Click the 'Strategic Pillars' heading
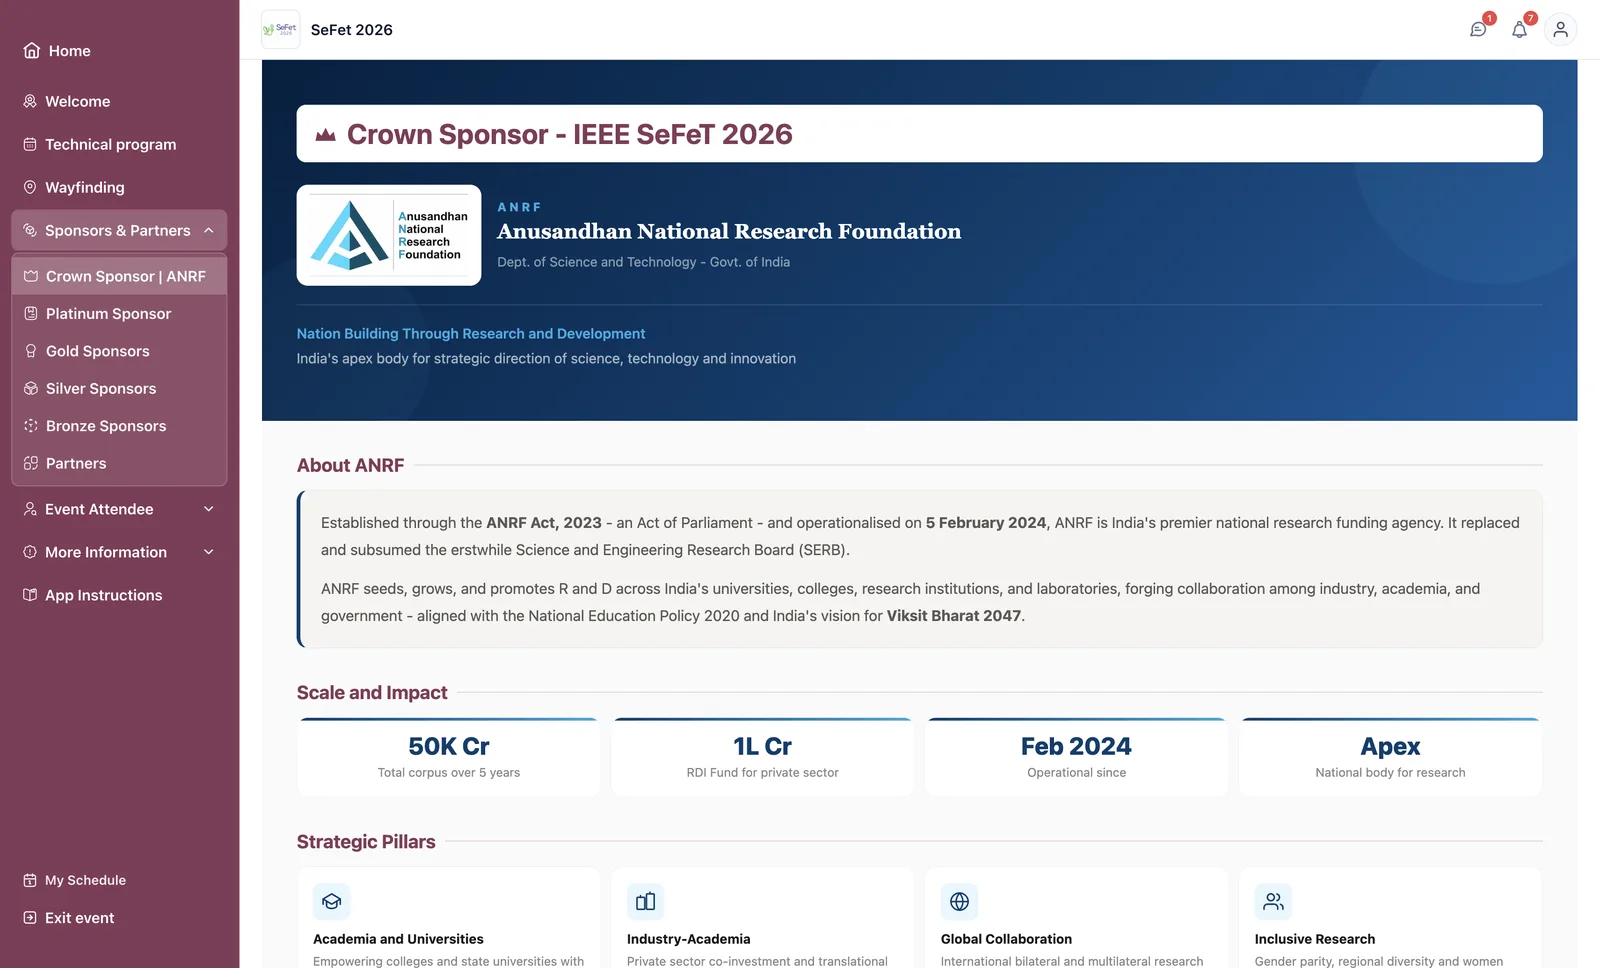 (366, 842)
